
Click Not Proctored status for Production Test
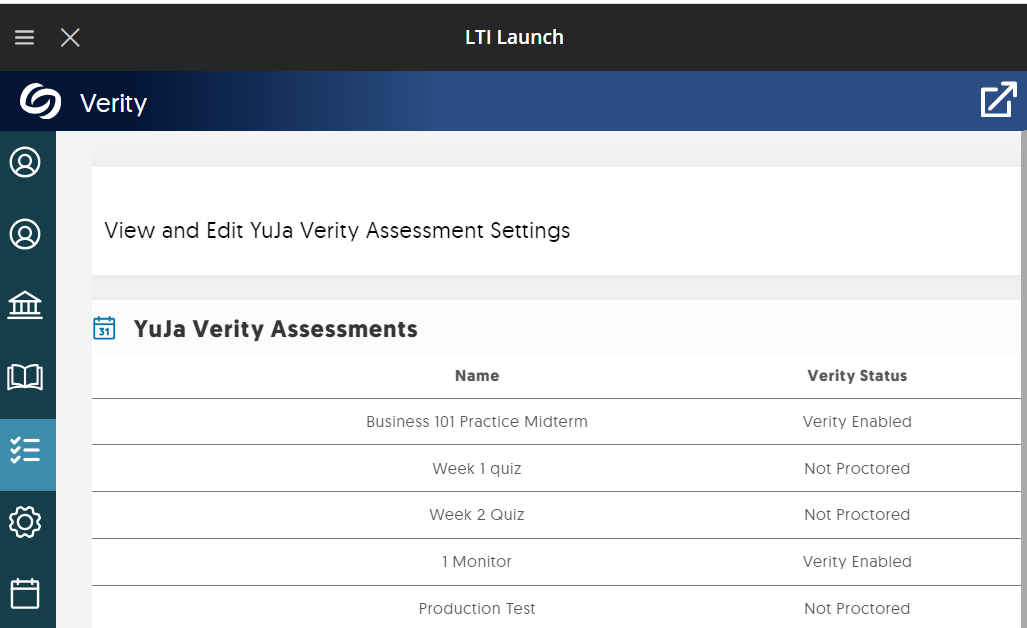click(x=857, y=609)
